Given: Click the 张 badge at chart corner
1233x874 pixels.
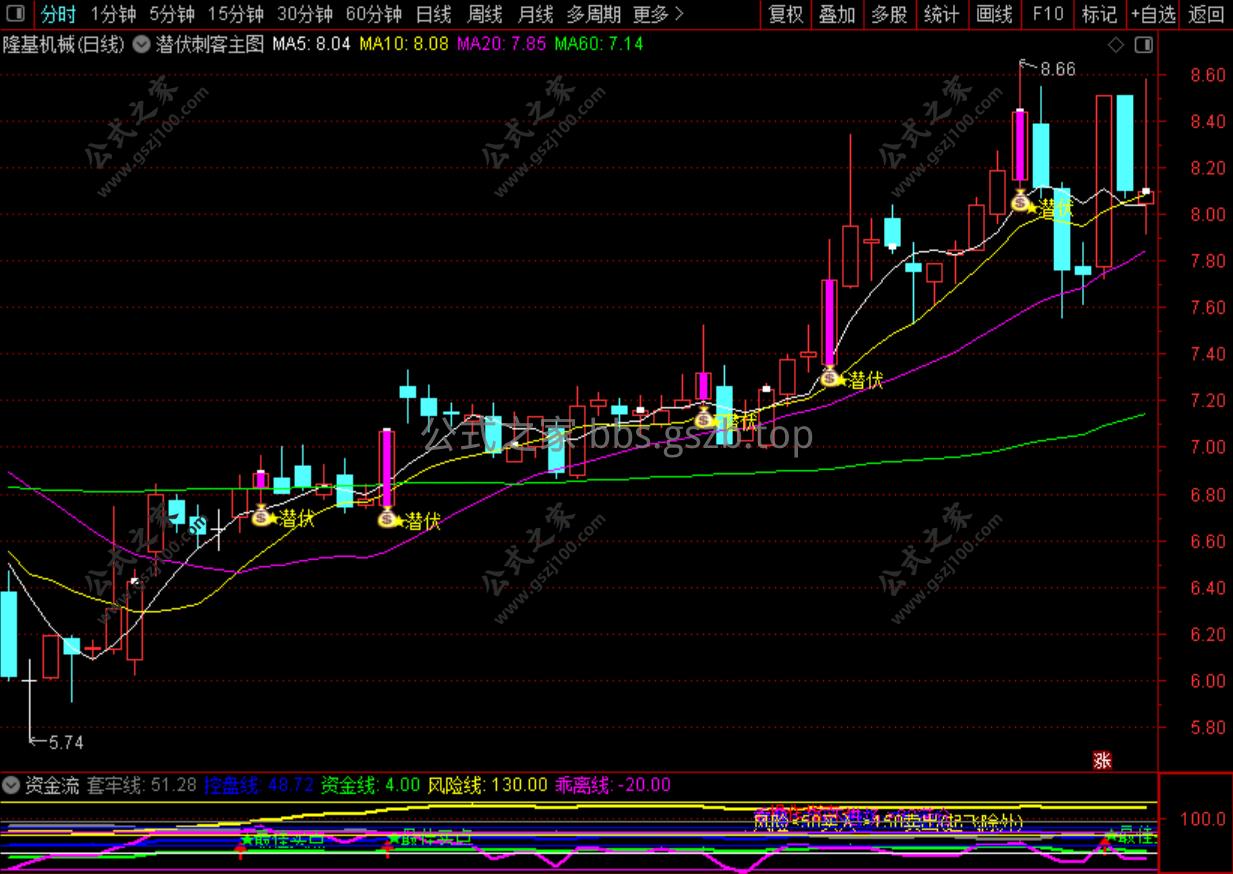Looking at the screenshot, I should [1102, 760].
